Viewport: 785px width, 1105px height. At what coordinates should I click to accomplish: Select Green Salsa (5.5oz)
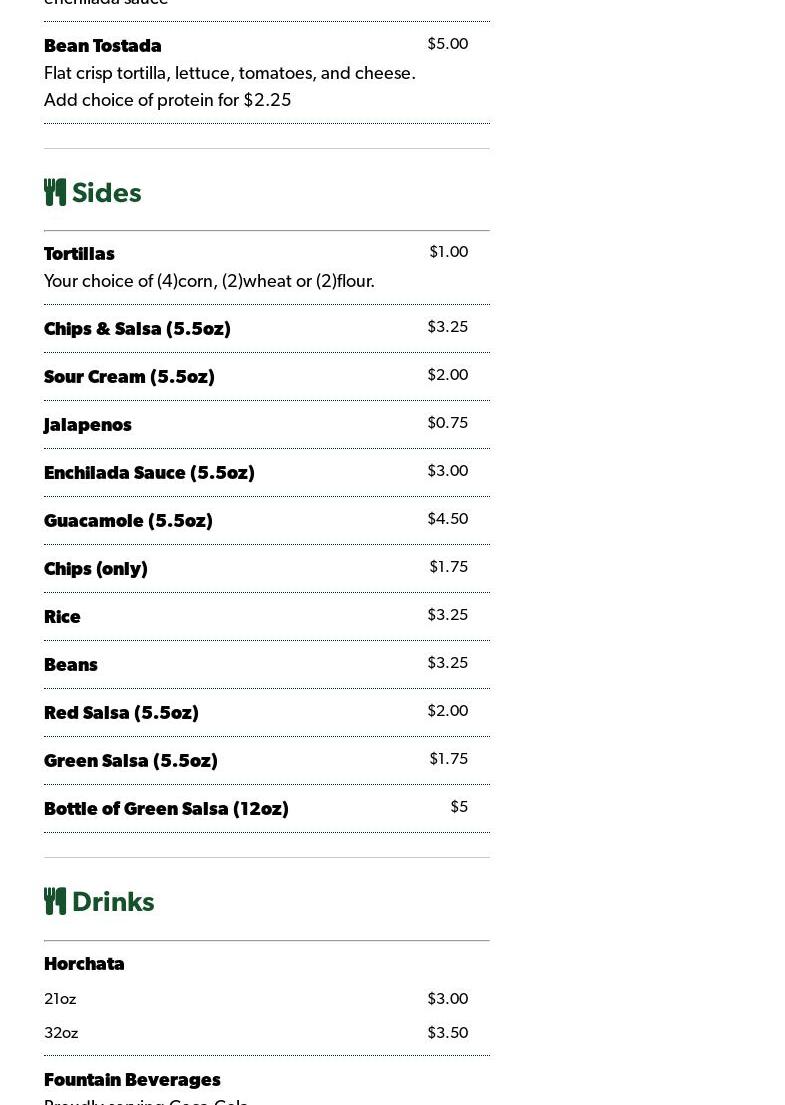(x=131, y=761)
